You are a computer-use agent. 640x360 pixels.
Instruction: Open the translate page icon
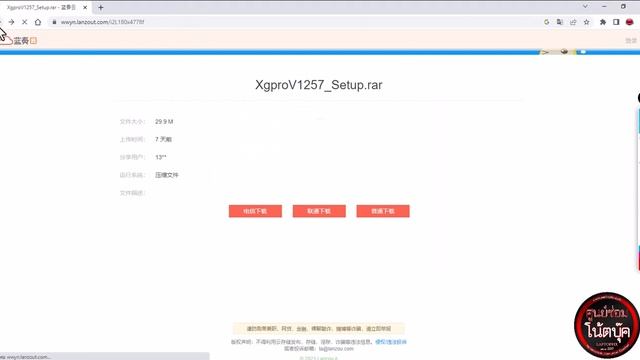coord(560,22)
